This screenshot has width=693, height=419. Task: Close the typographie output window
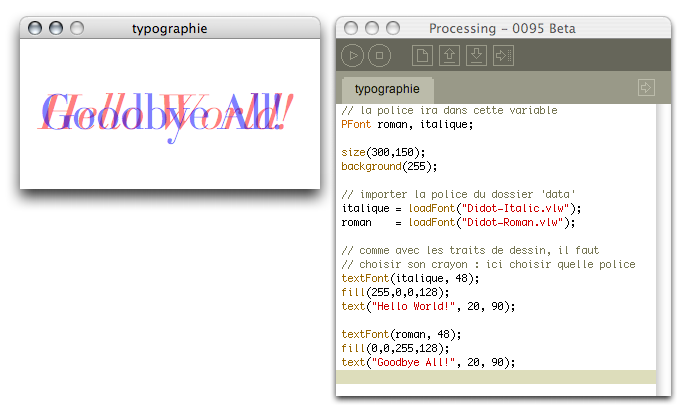pyautogui.click(x=35, y=29)
